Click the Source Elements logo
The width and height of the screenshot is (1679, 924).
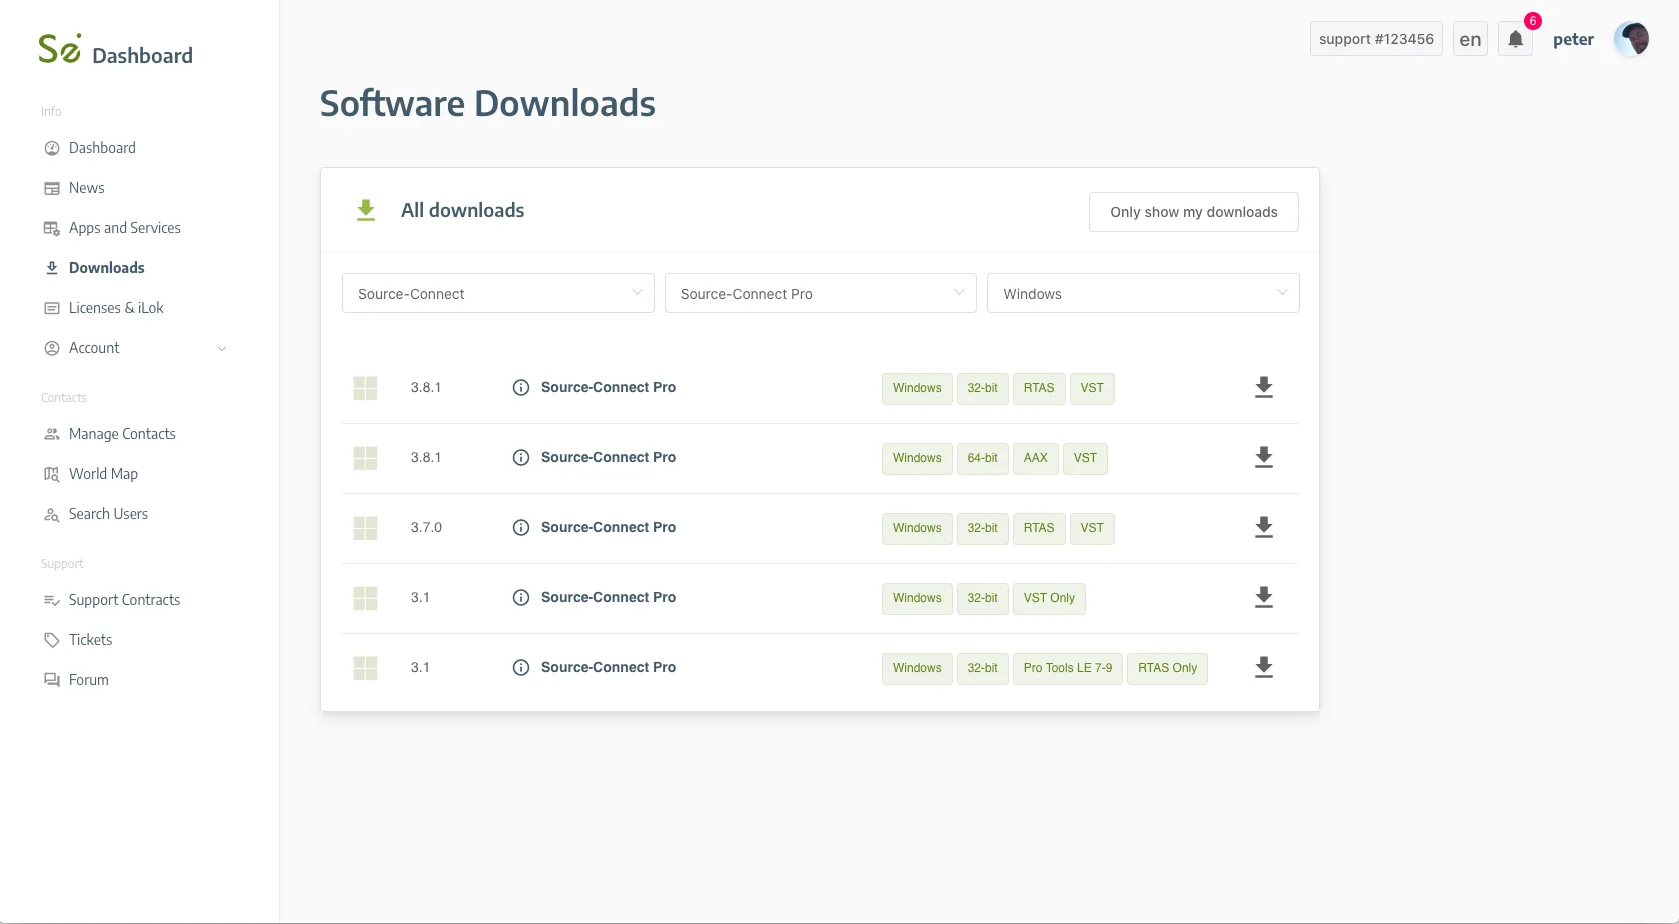[59, 49]
